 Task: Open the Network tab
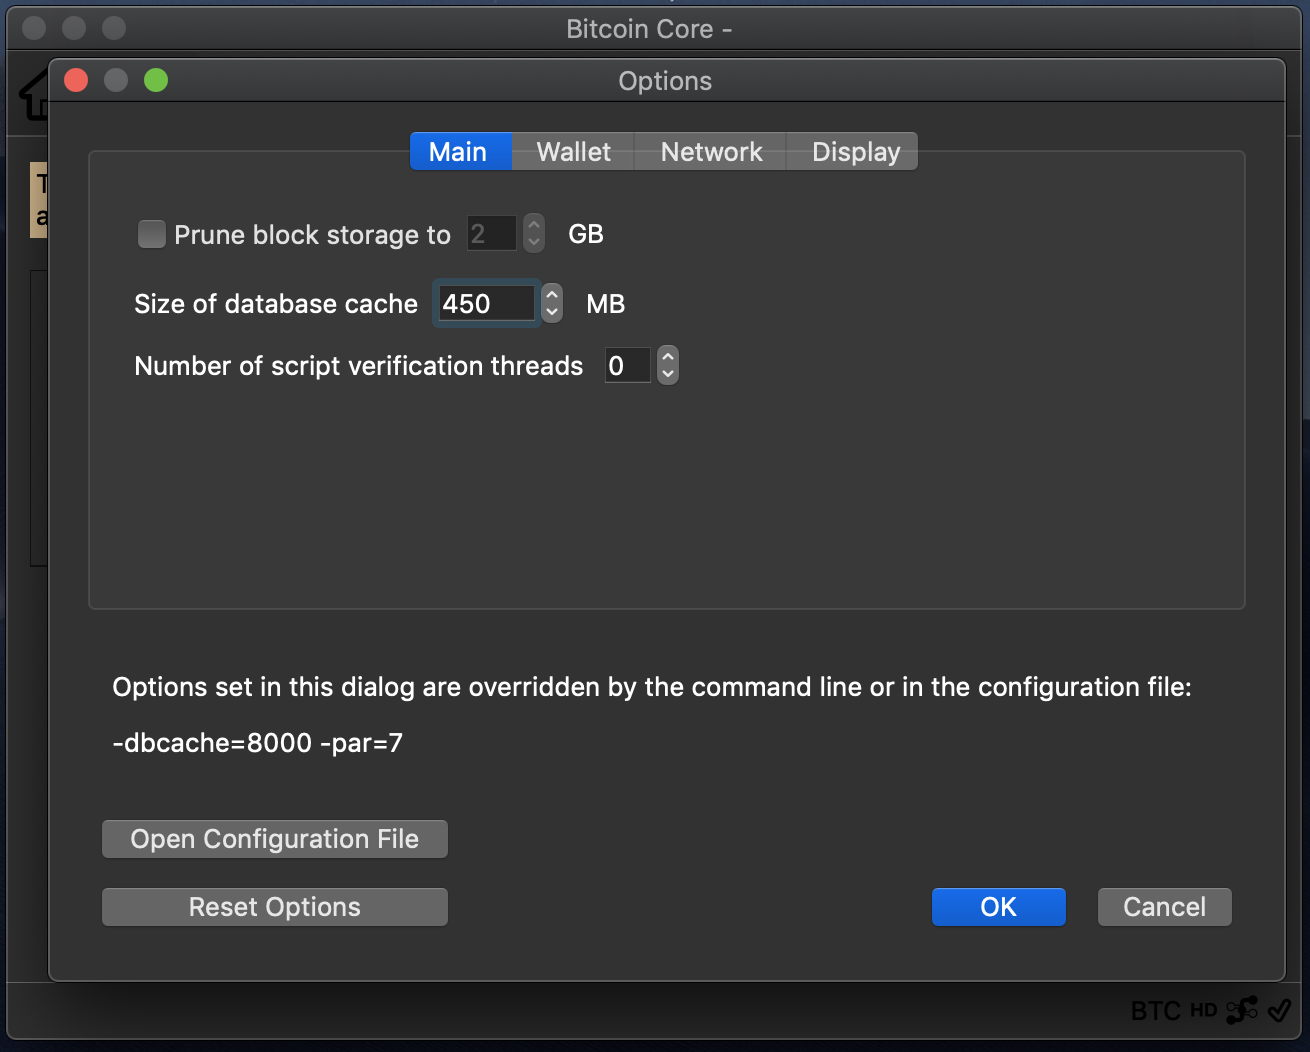point(711,152)
